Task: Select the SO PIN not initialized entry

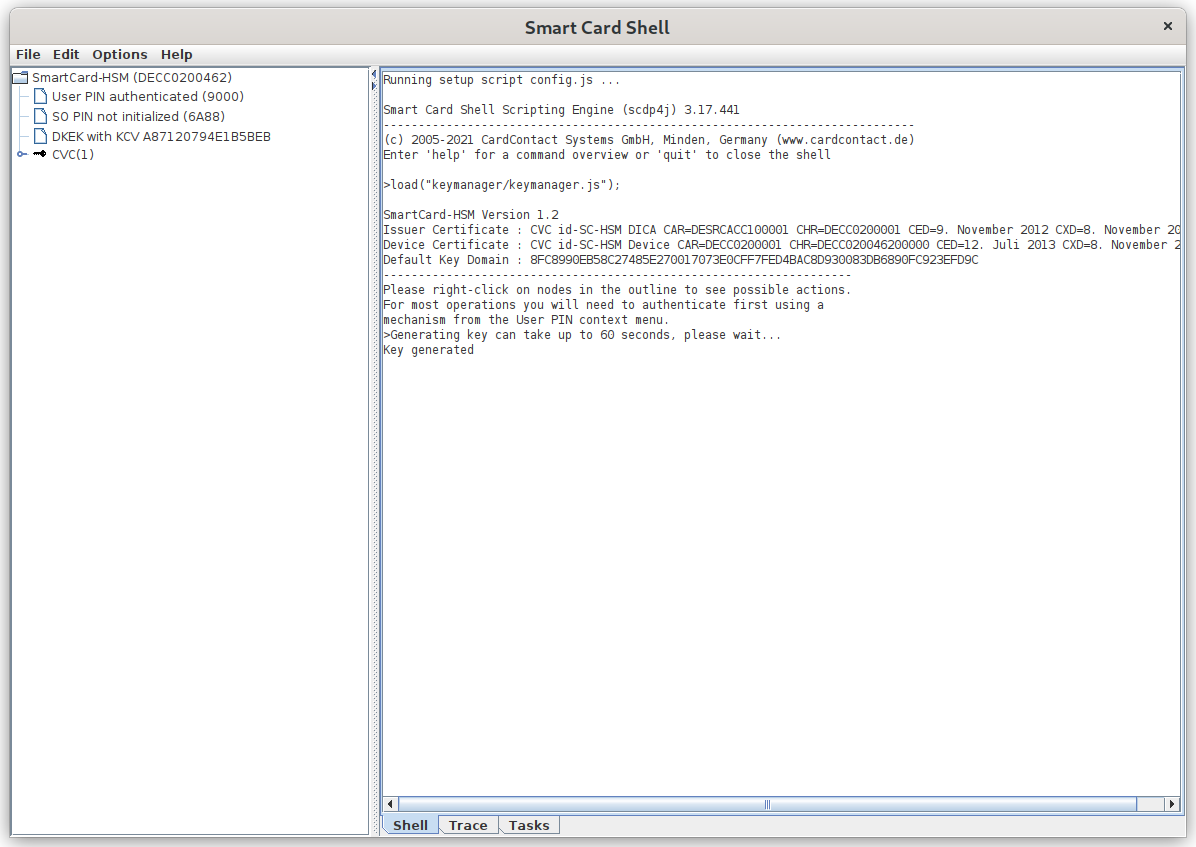Action: tap(138, 117)
